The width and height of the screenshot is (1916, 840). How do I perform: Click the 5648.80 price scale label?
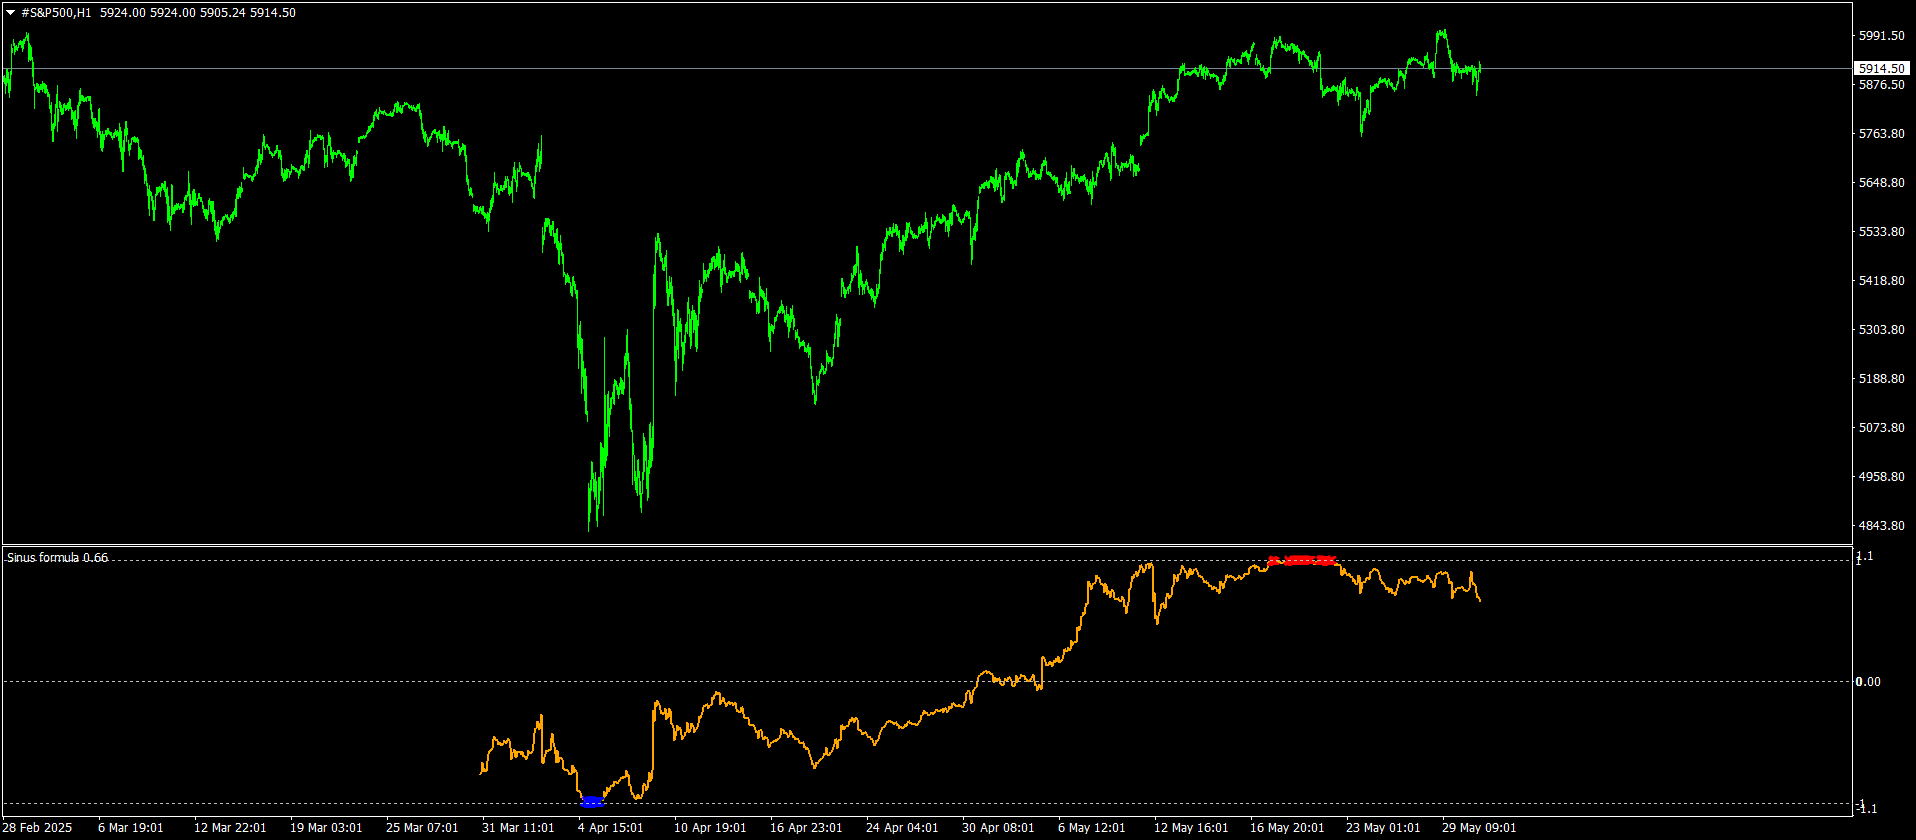(1881, 183)
